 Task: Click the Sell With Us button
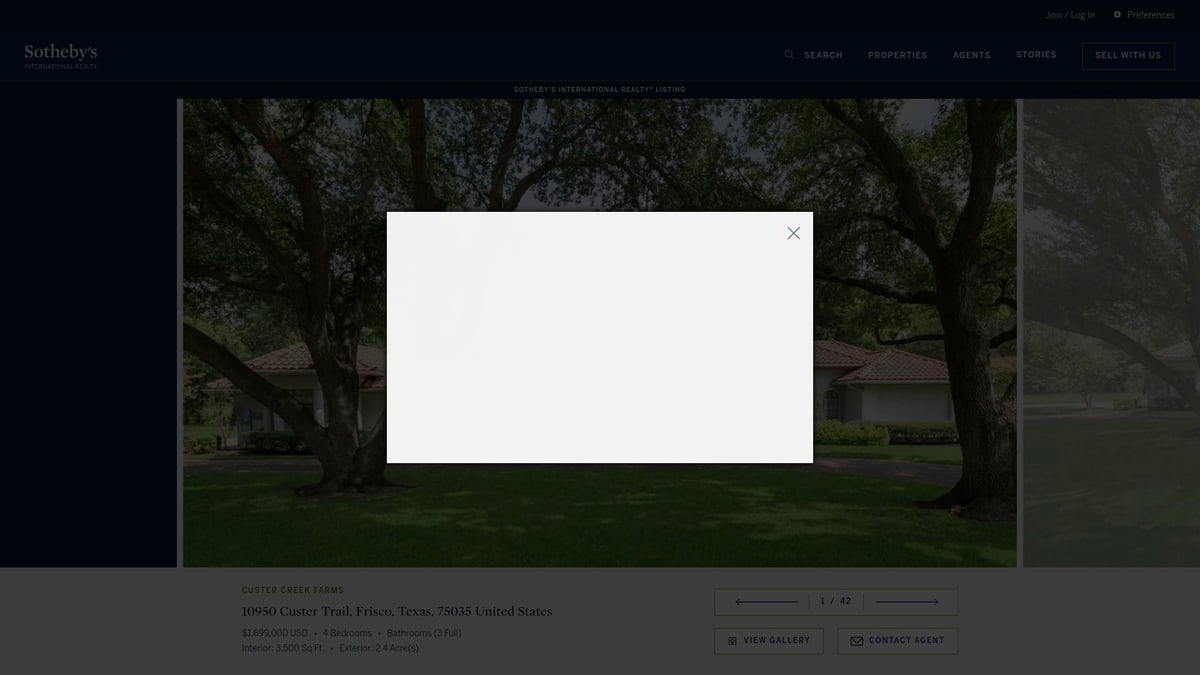(x=1128, y=55)
